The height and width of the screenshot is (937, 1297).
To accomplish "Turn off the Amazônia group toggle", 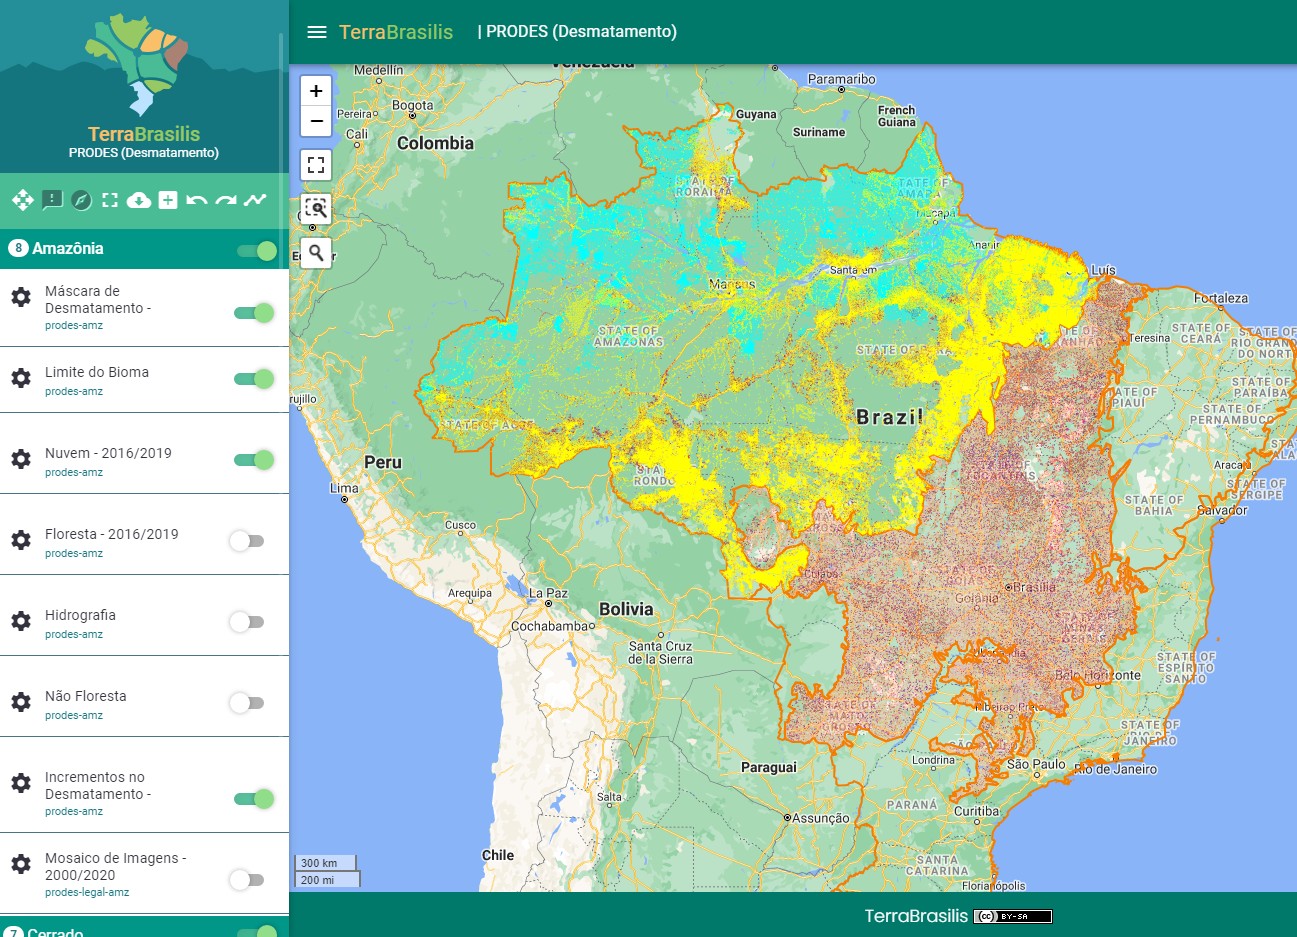I will pos(256,251).
